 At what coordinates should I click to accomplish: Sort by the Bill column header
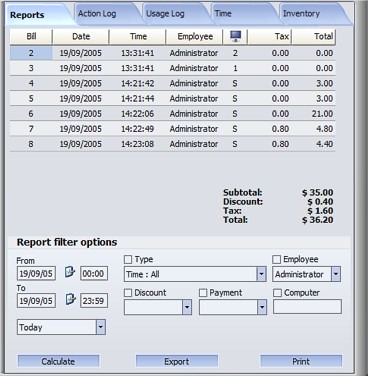coord(31,36)
